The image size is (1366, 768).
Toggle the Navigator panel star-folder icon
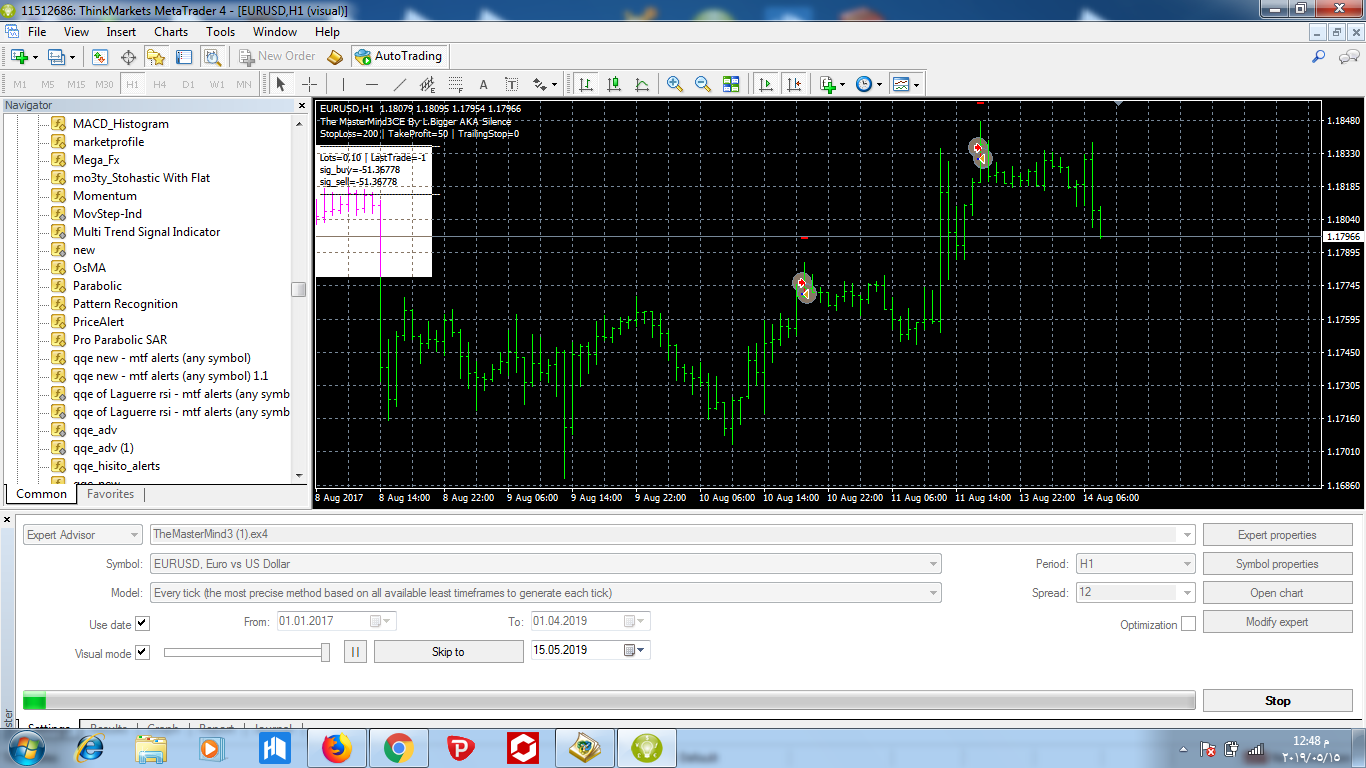click(157, 56)
